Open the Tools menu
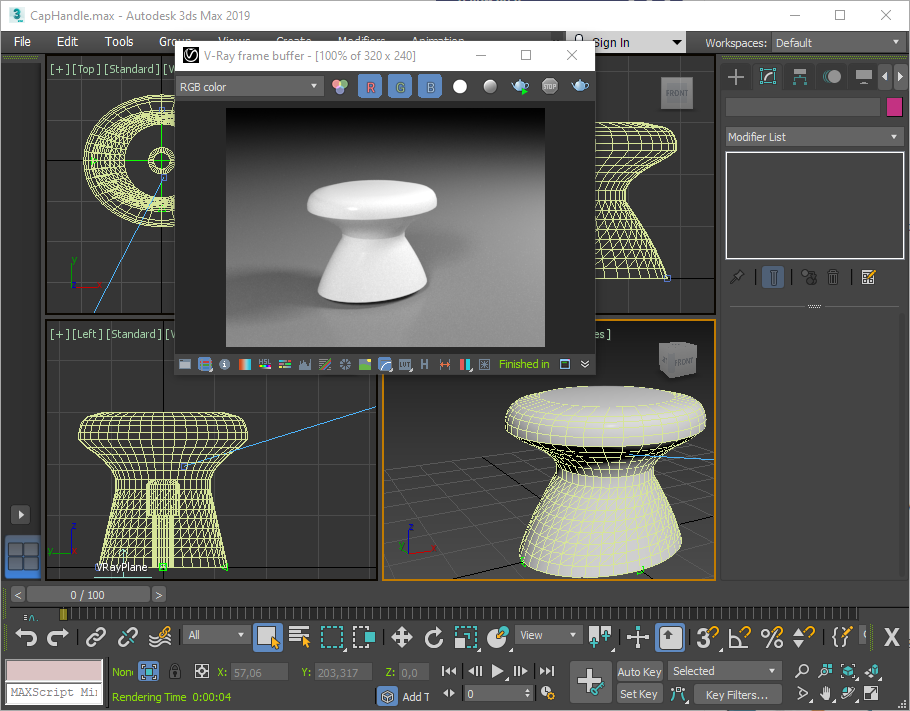The height and width of the screenshot is (711, 910). pos(119,42)
